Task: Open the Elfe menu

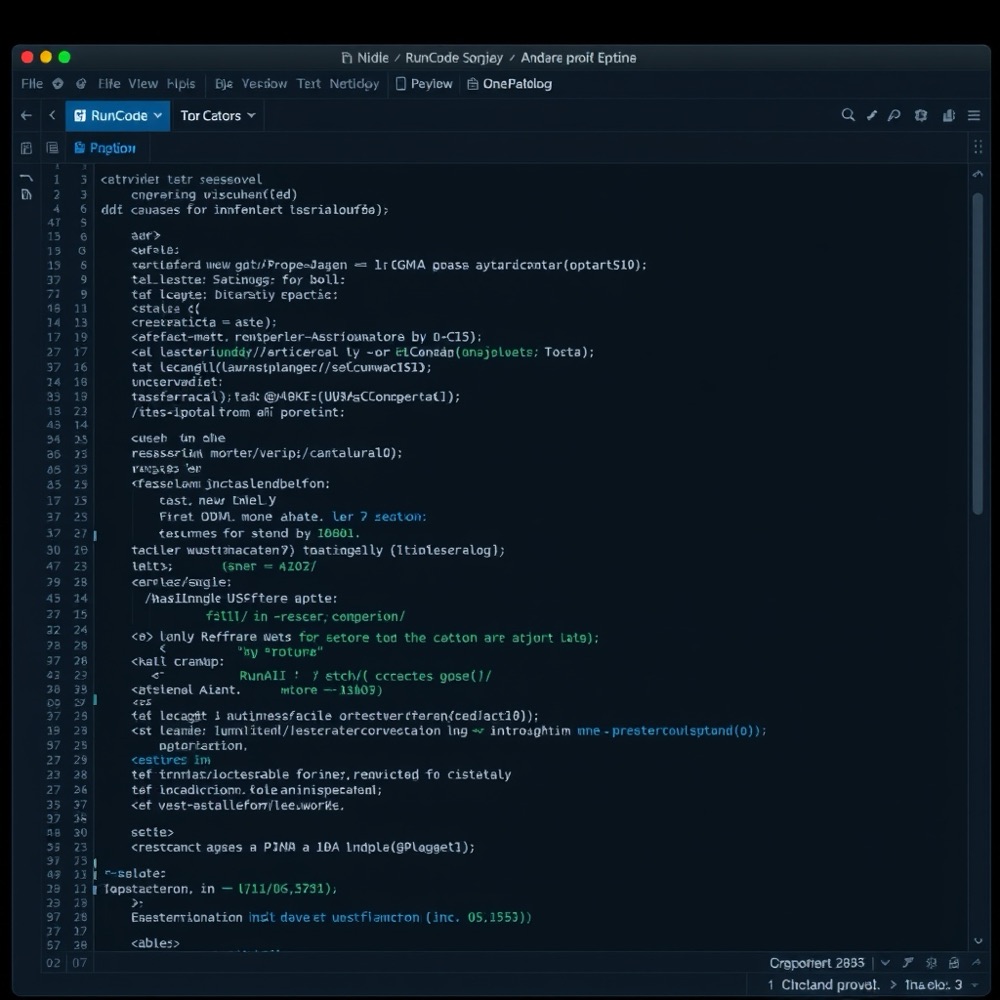Action: [x=109, y=84]
